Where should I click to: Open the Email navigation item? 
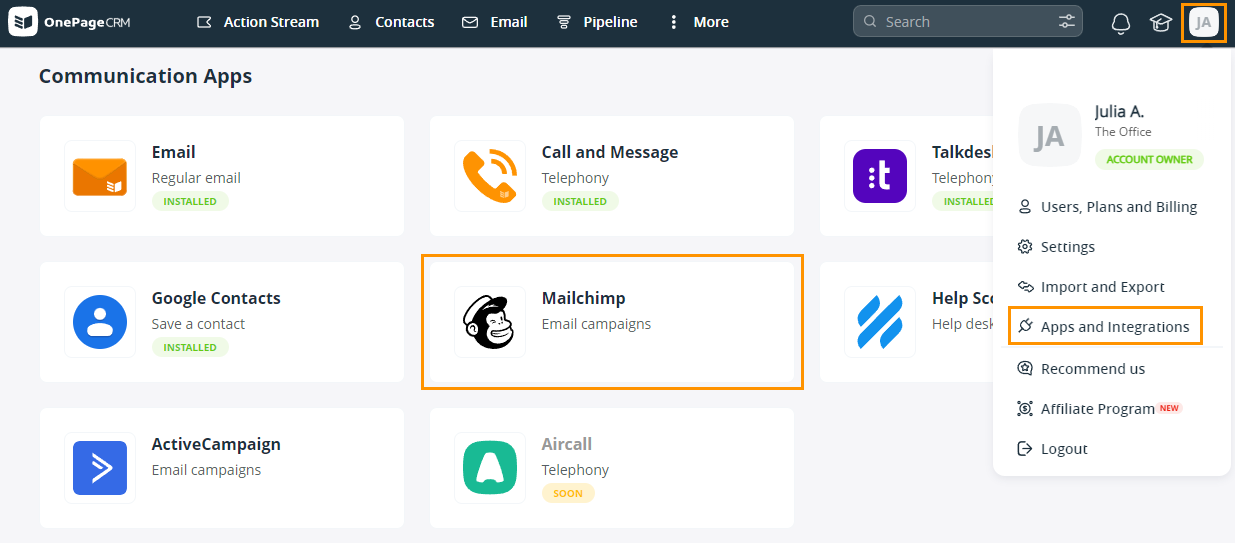(495, 22)
